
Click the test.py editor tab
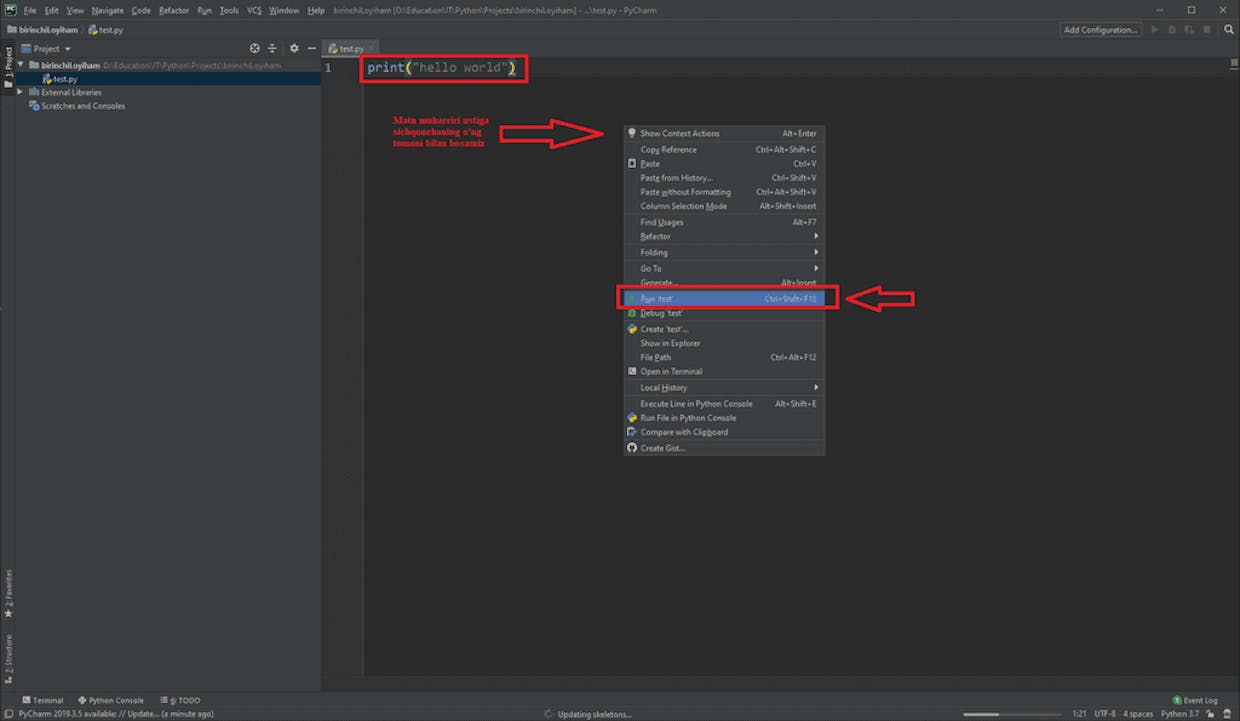[351, 48]
